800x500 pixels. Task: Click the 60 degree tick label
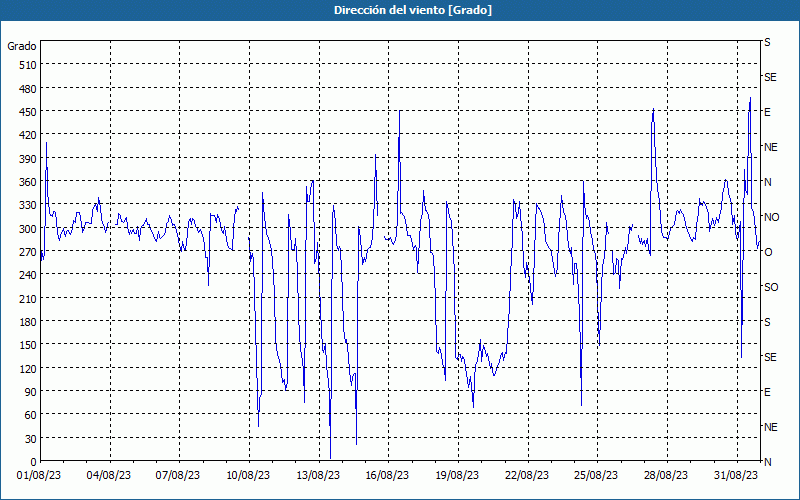point(31,415)
